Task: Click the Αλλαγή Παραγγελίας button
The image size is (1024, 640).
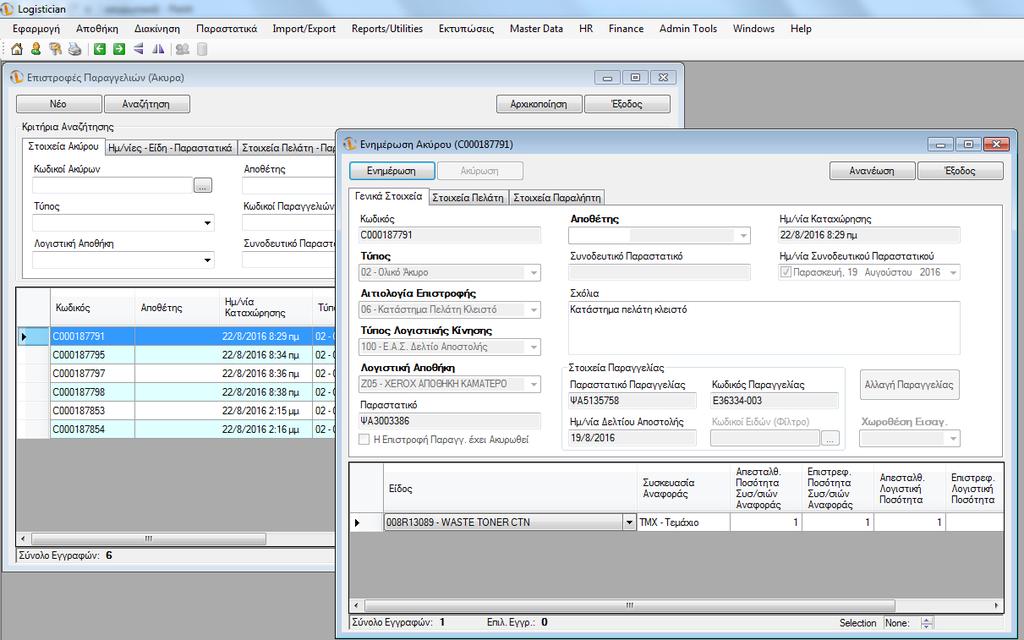Action: pyautogui.click(x=909, y=385)
